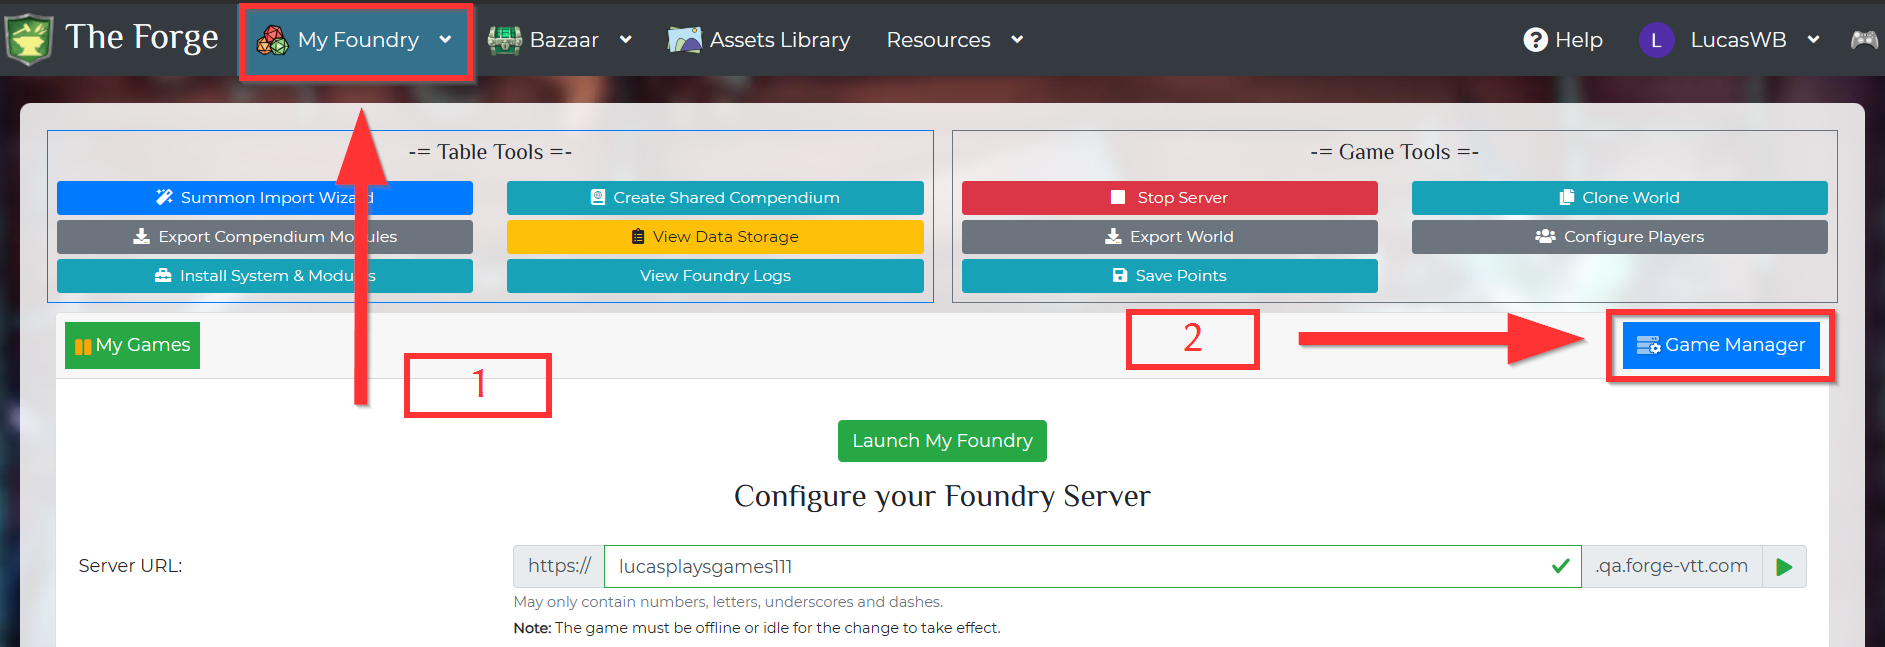The height and width of the screenshot is (647, 1885).
Task: Open the Bazaar menu
Action: click(x=560, y=40)
